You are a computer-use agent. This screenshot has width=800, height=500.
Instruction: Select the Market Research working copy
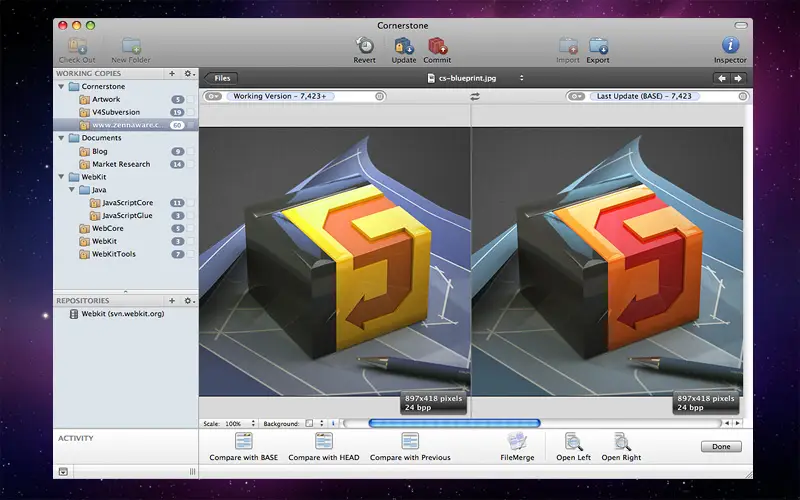(x=121, y=164)
